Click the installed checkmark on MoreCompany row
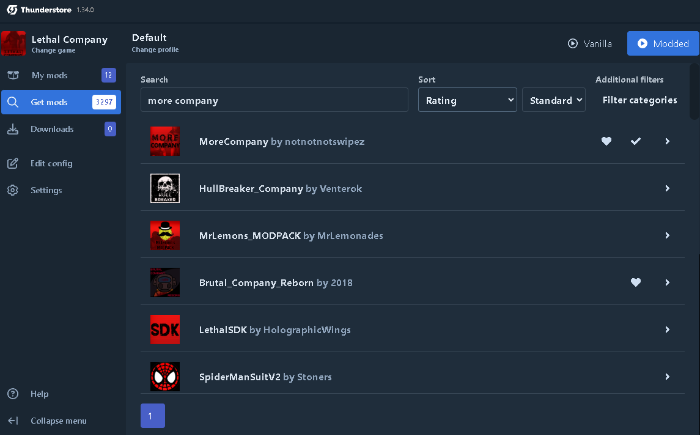The height and width of the screenshot is (435, 700). click(x=636, y=141)
